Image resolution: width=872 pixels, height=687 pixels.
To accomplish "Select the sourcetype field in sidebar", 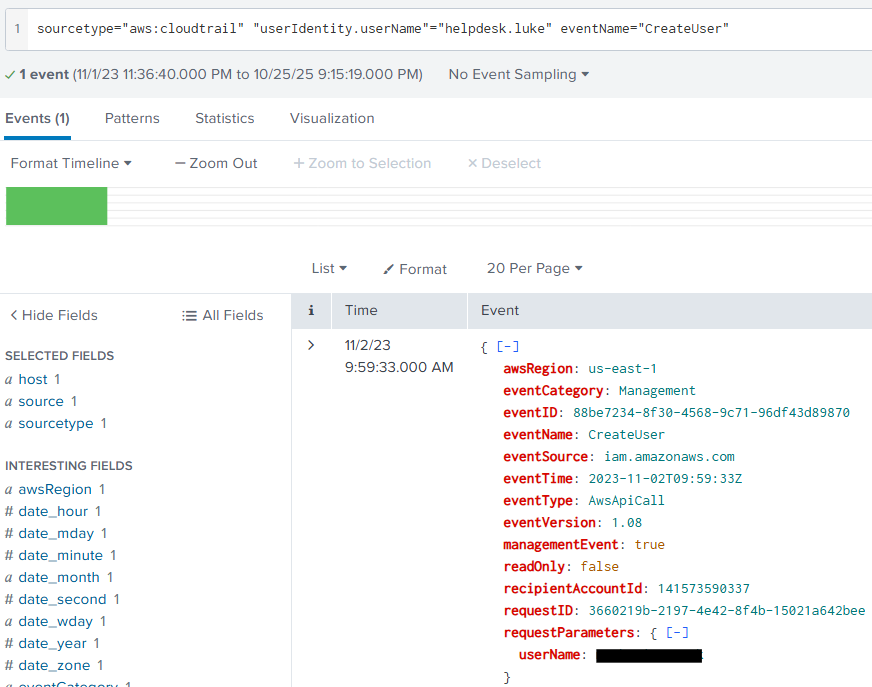I will pos(56,423).
